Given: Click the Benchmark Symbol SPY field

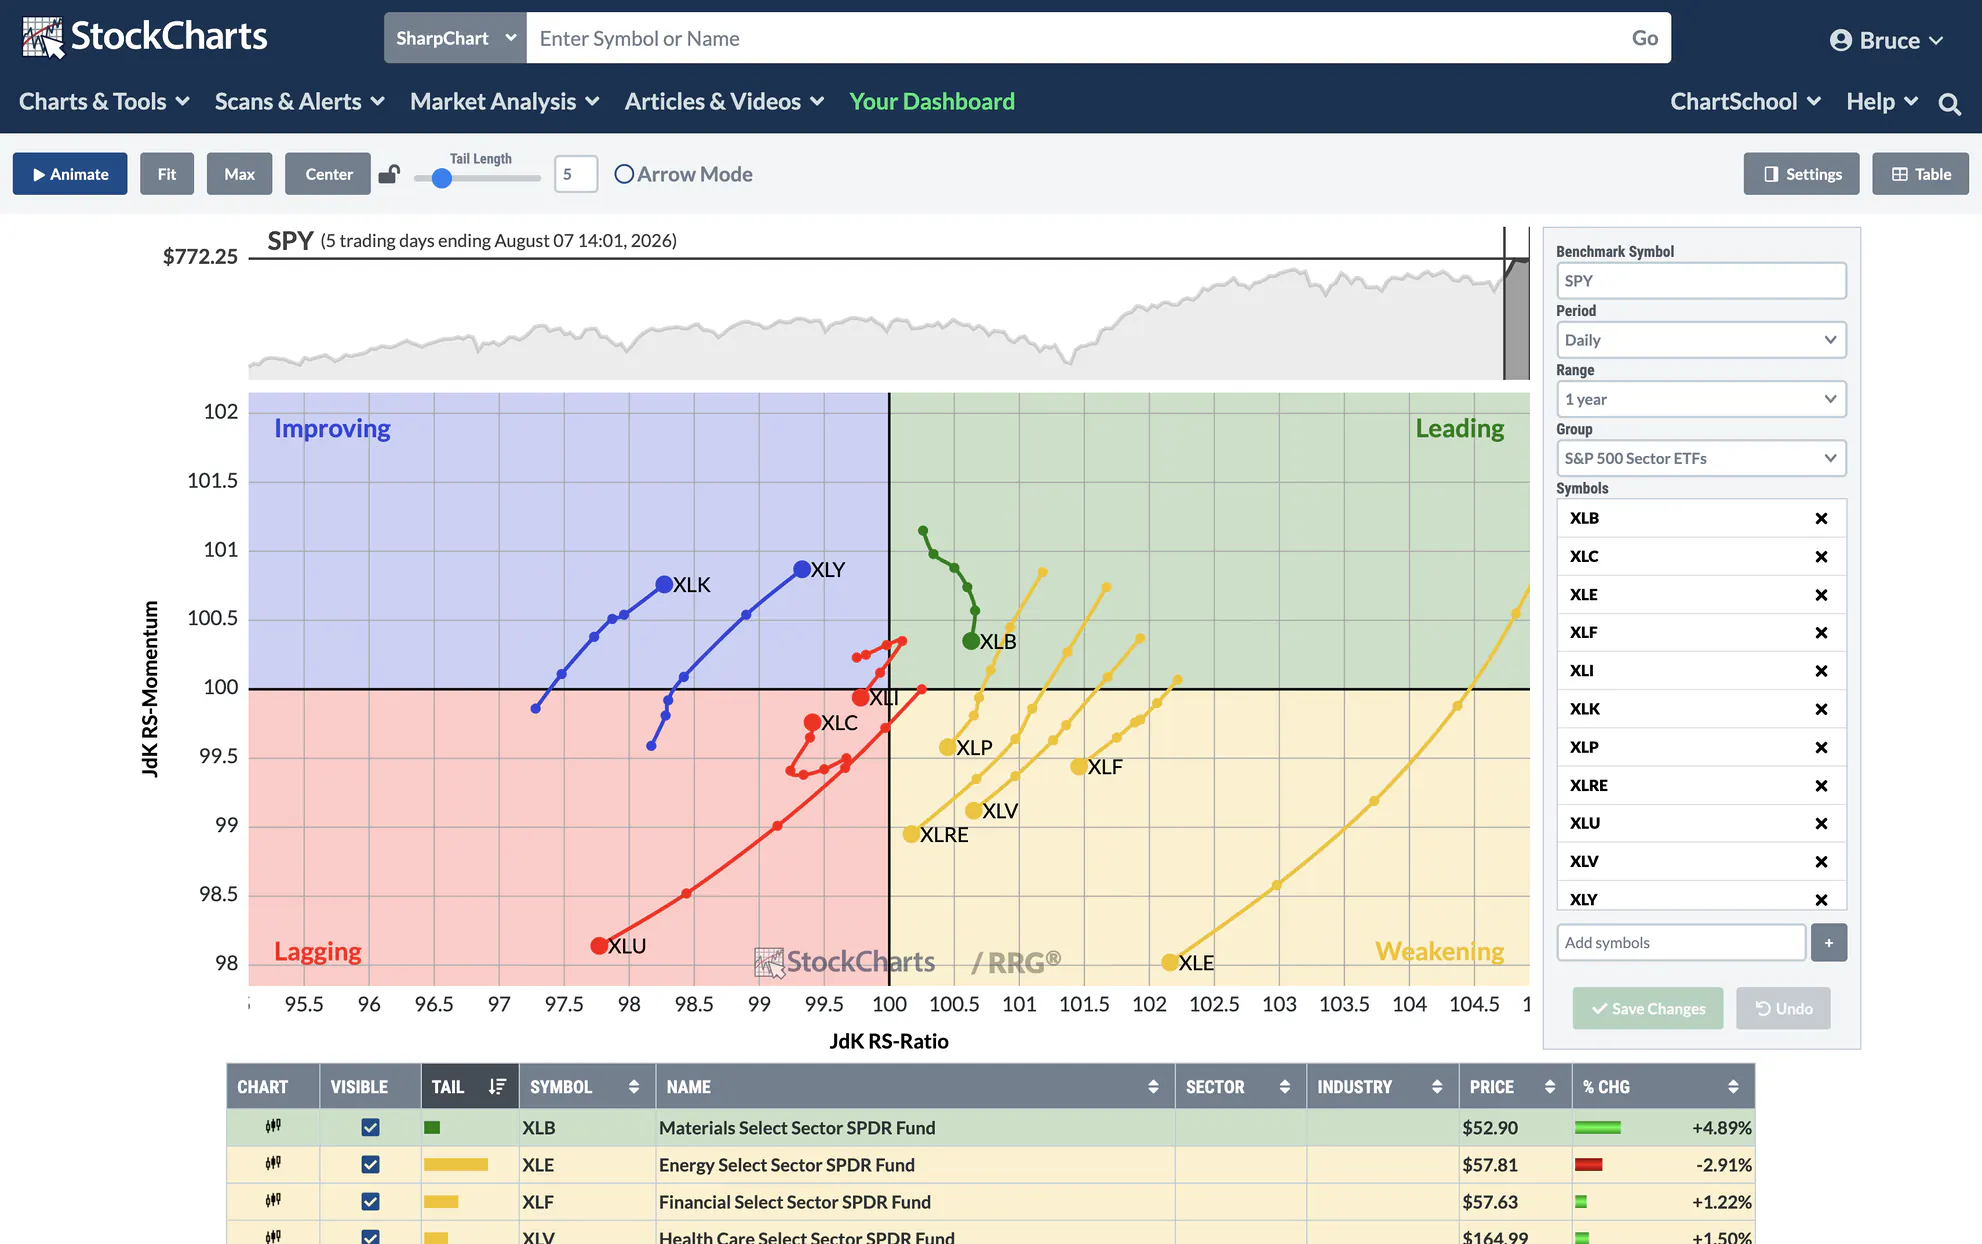Looking at the screenshot, I should pyautogui.click(x=1700, y=281).
